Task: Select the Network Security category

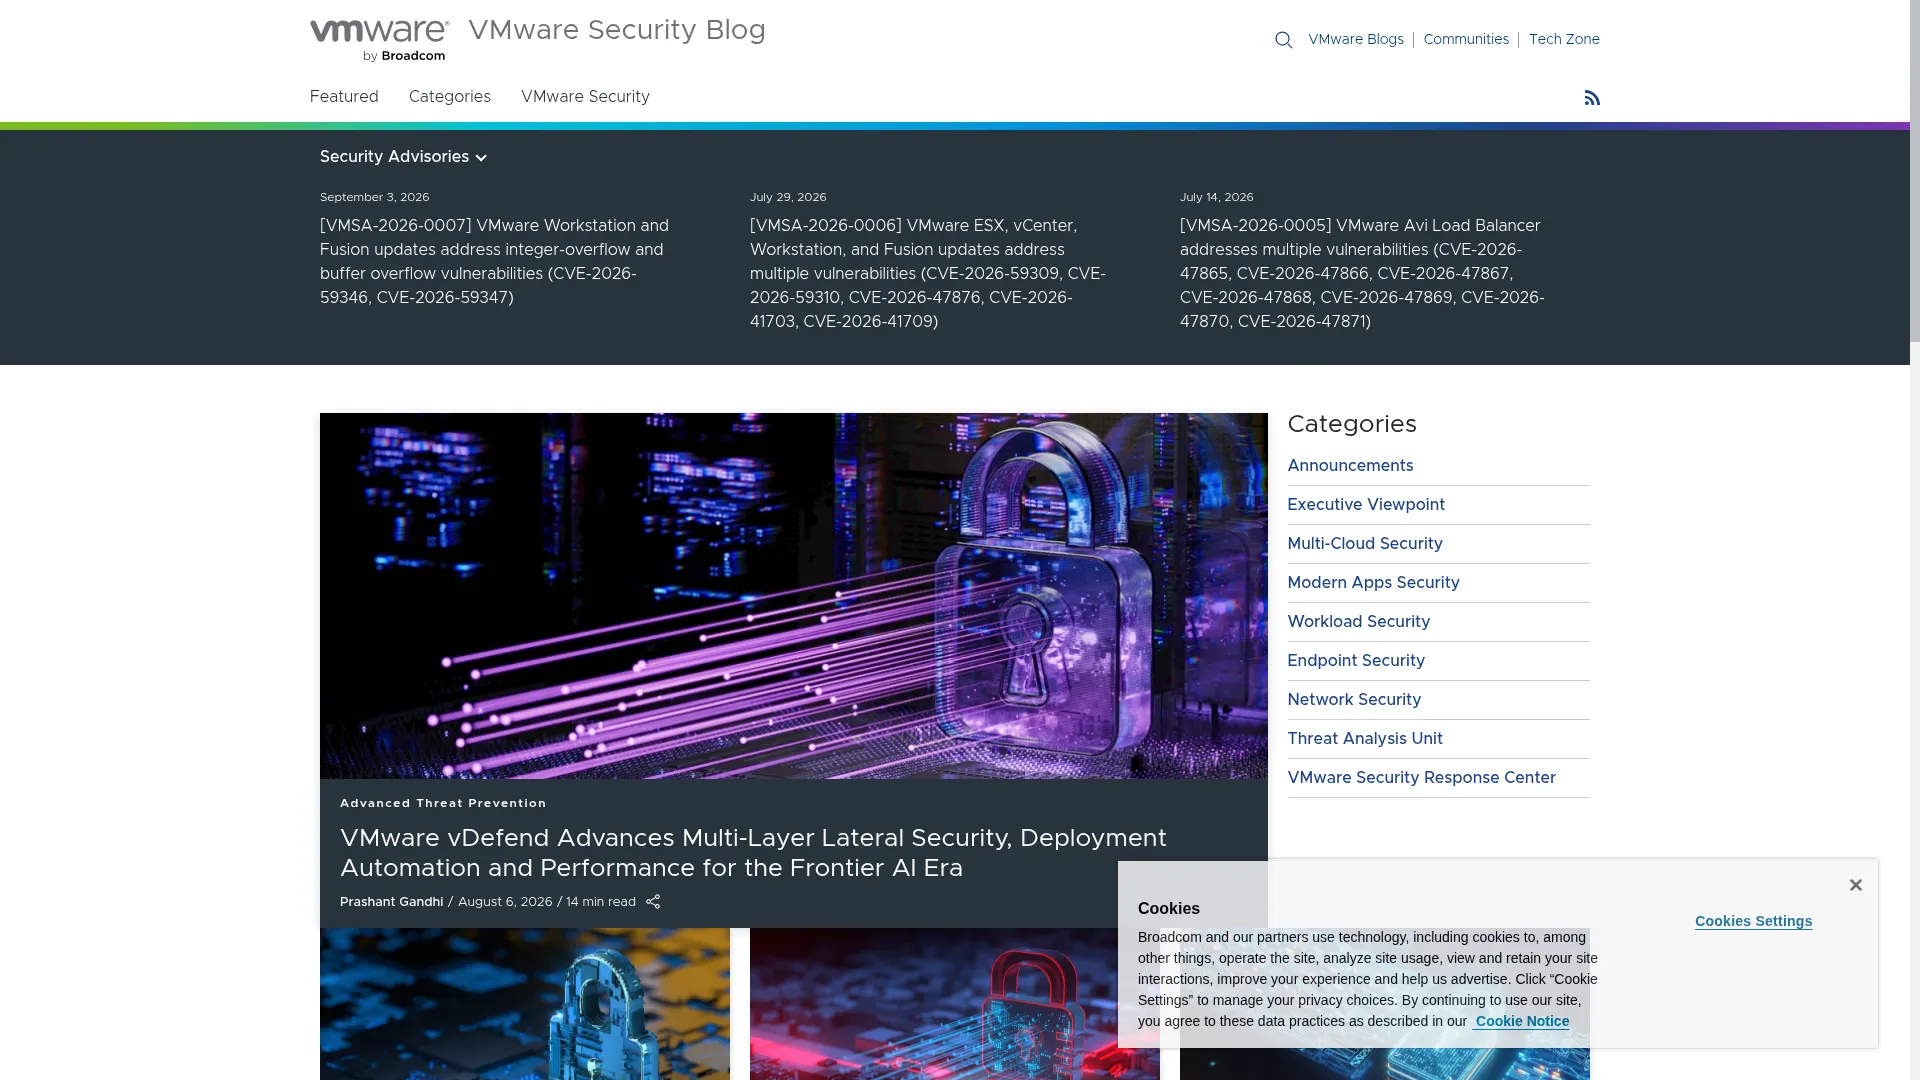Action: tap(1354, 700)
